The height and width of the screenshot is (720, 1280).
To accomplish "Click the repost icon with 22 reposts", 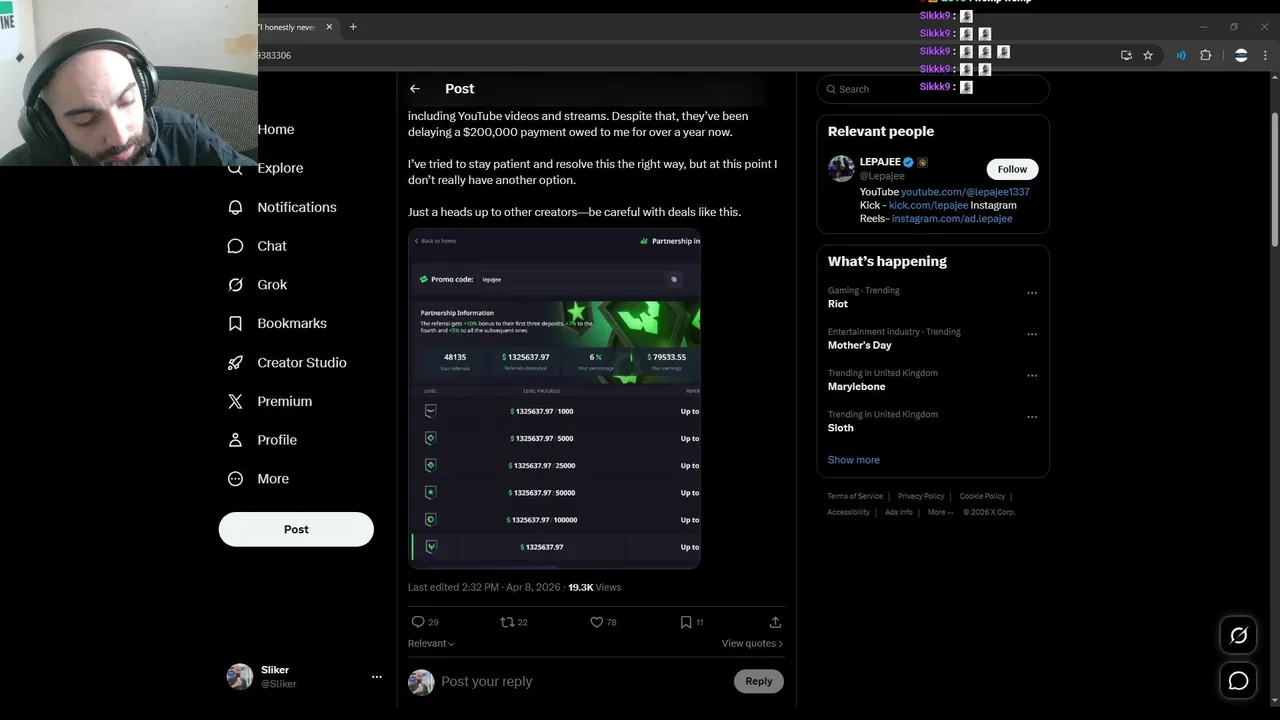I will click(507, 622).
